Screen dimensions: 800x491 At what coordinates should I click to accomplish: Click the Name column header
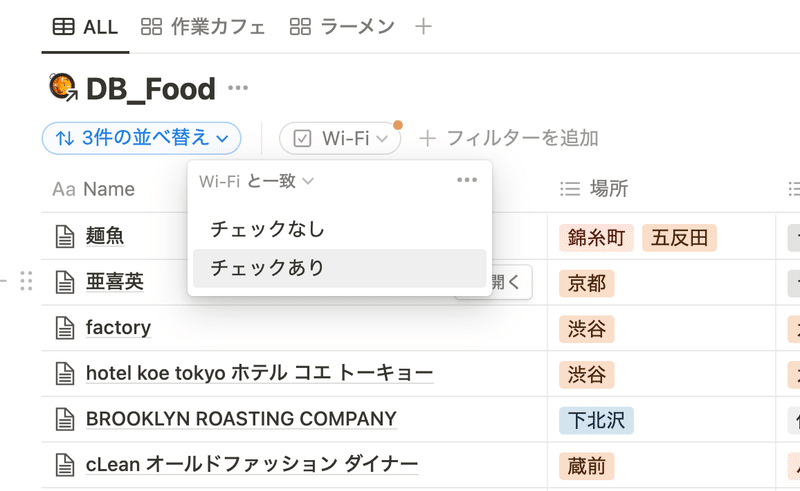point(94,189)
